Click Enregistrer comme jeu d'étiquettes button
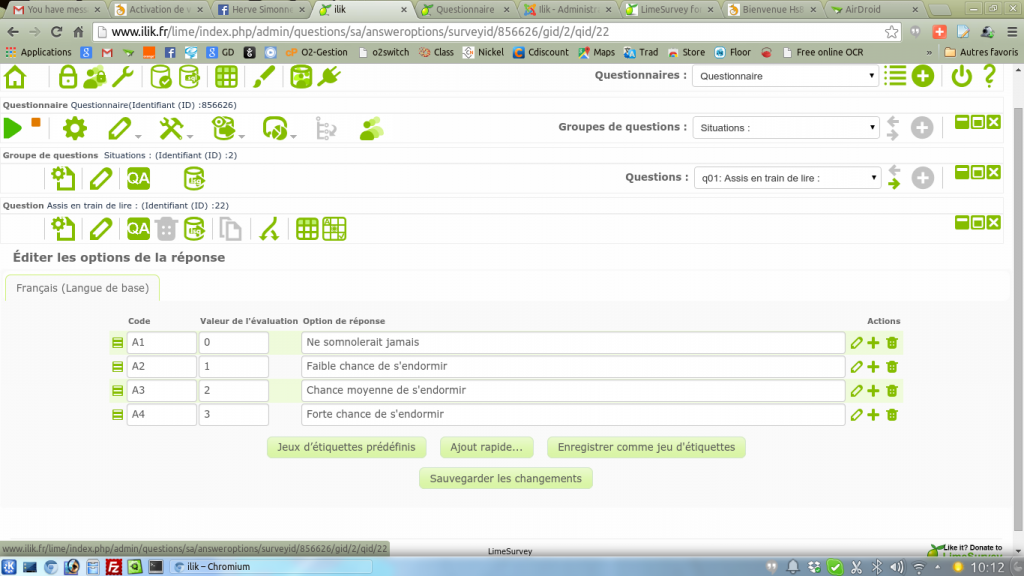 647,447
